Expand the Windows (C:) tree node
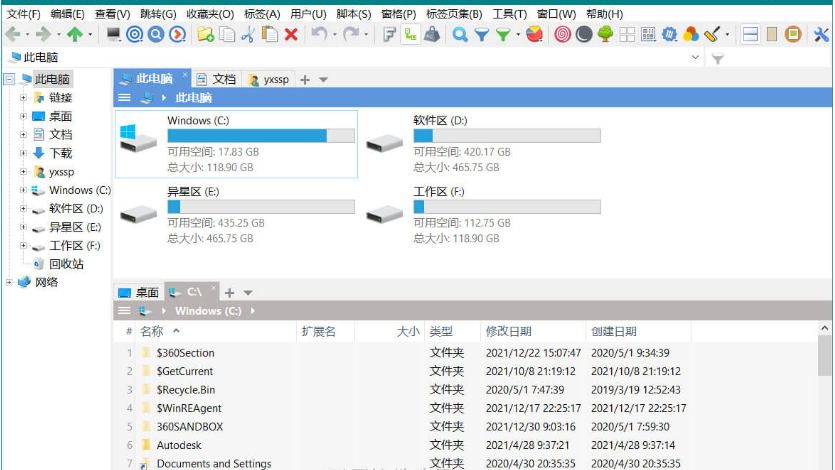The width and height of the screenshot is (835, 470). [23, 190]
